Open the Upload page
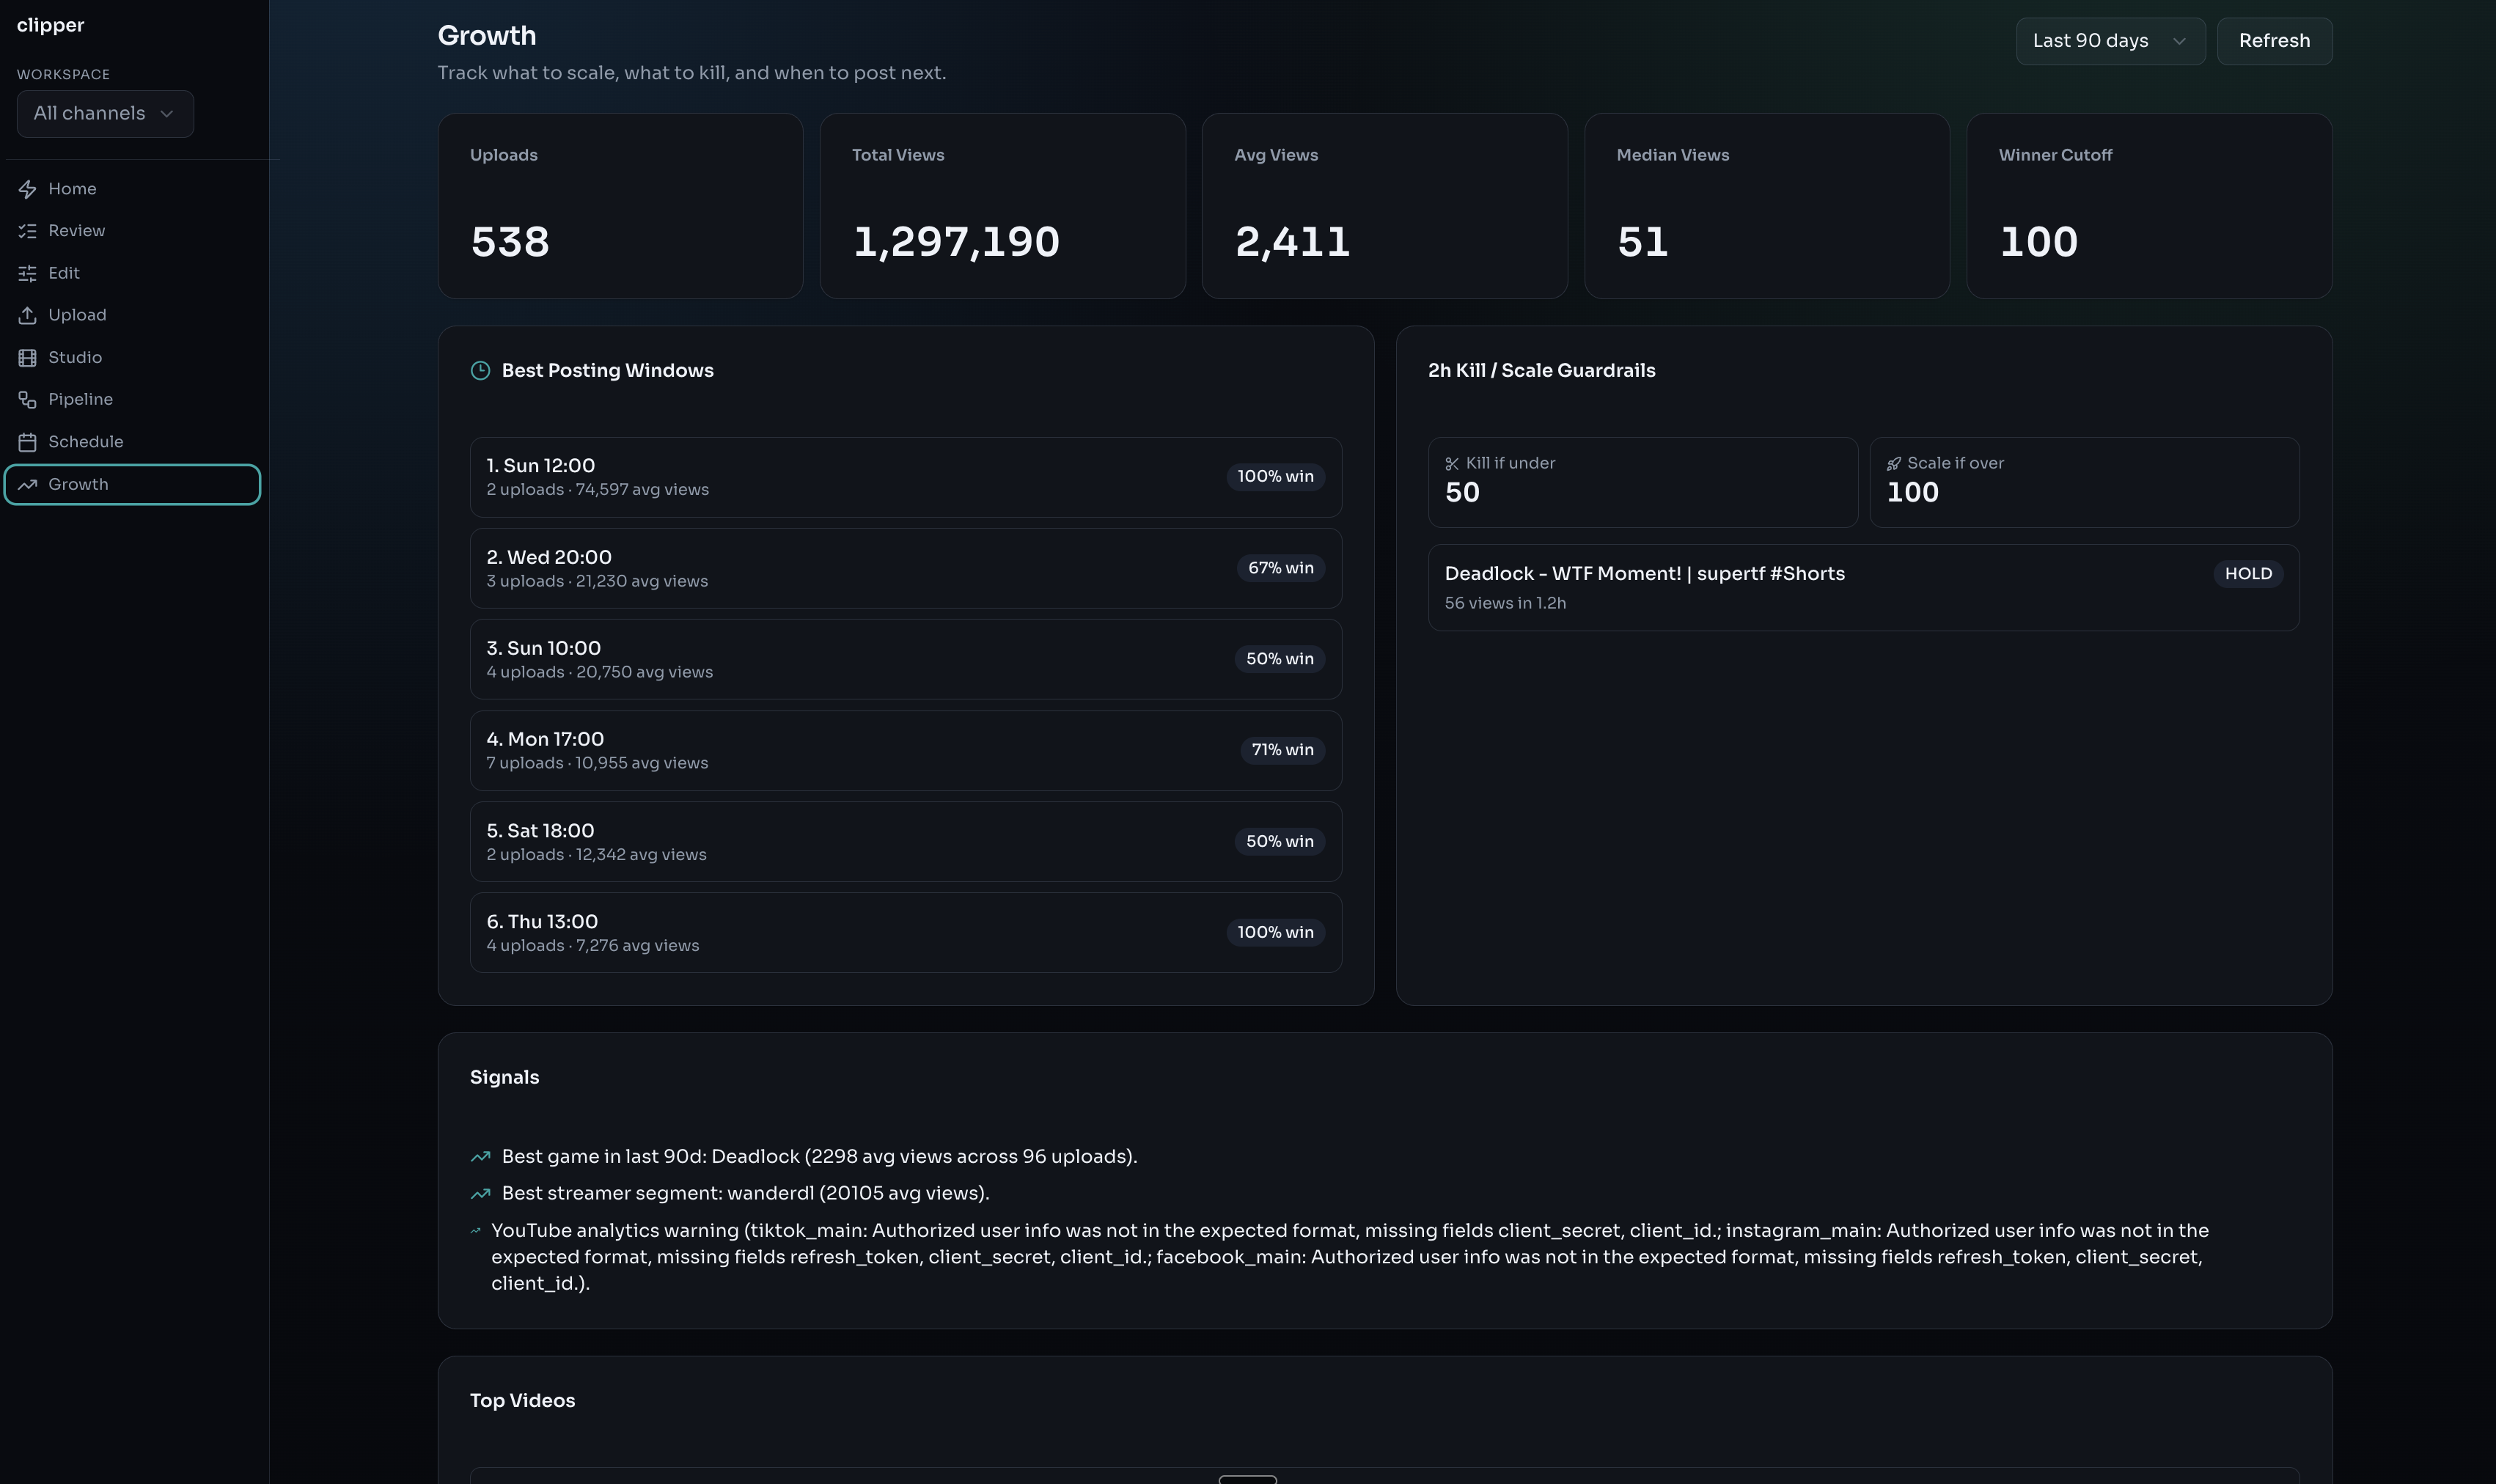Screen dimensions: 2496x1484 click(132, 315)
